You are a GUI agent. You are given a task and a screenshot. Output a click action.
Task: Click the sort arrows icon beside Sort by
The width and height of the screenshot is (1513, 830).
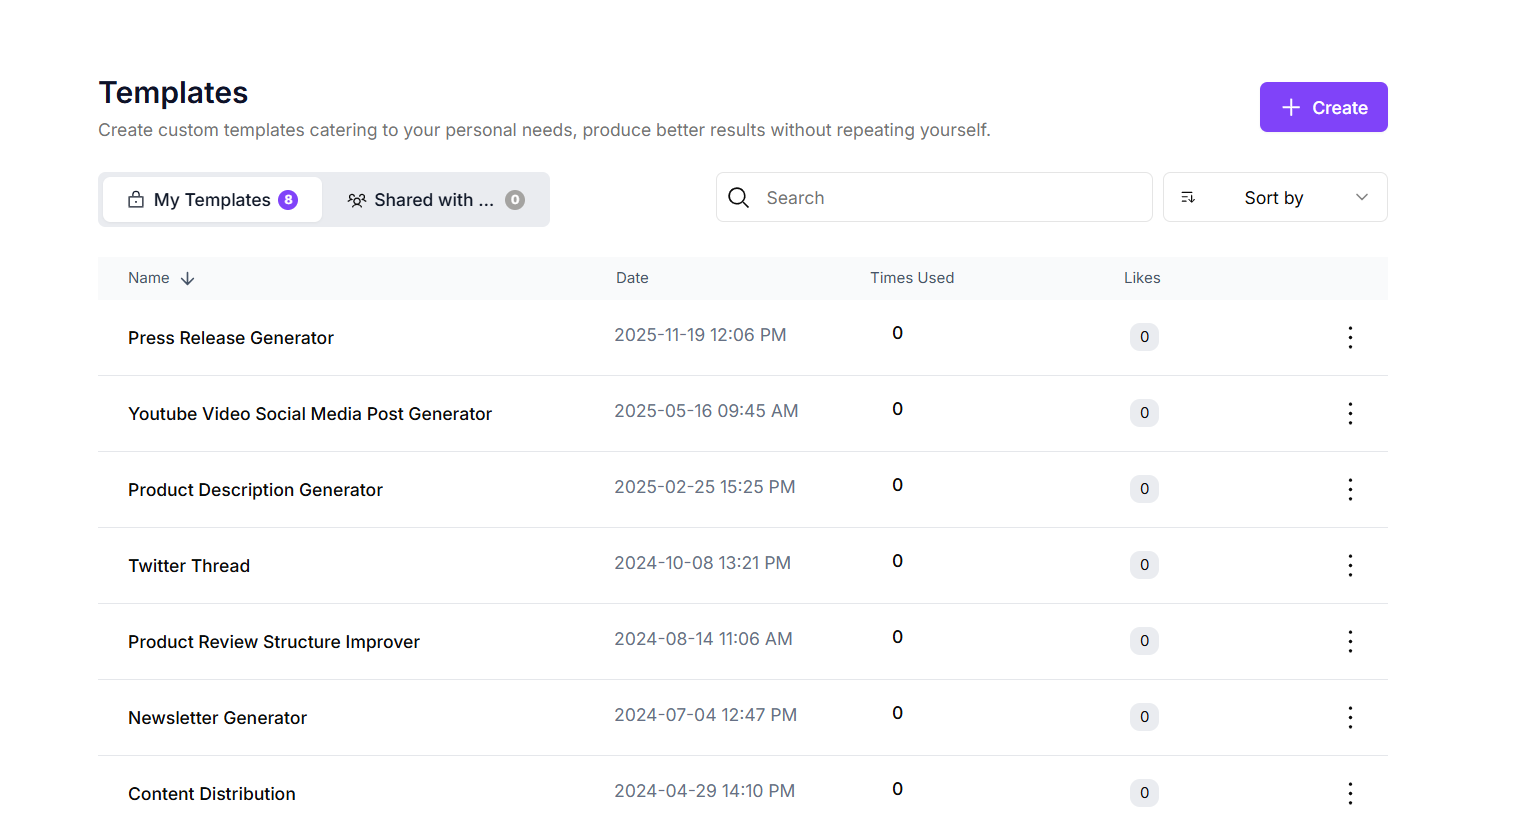(x=1188, y=197)
